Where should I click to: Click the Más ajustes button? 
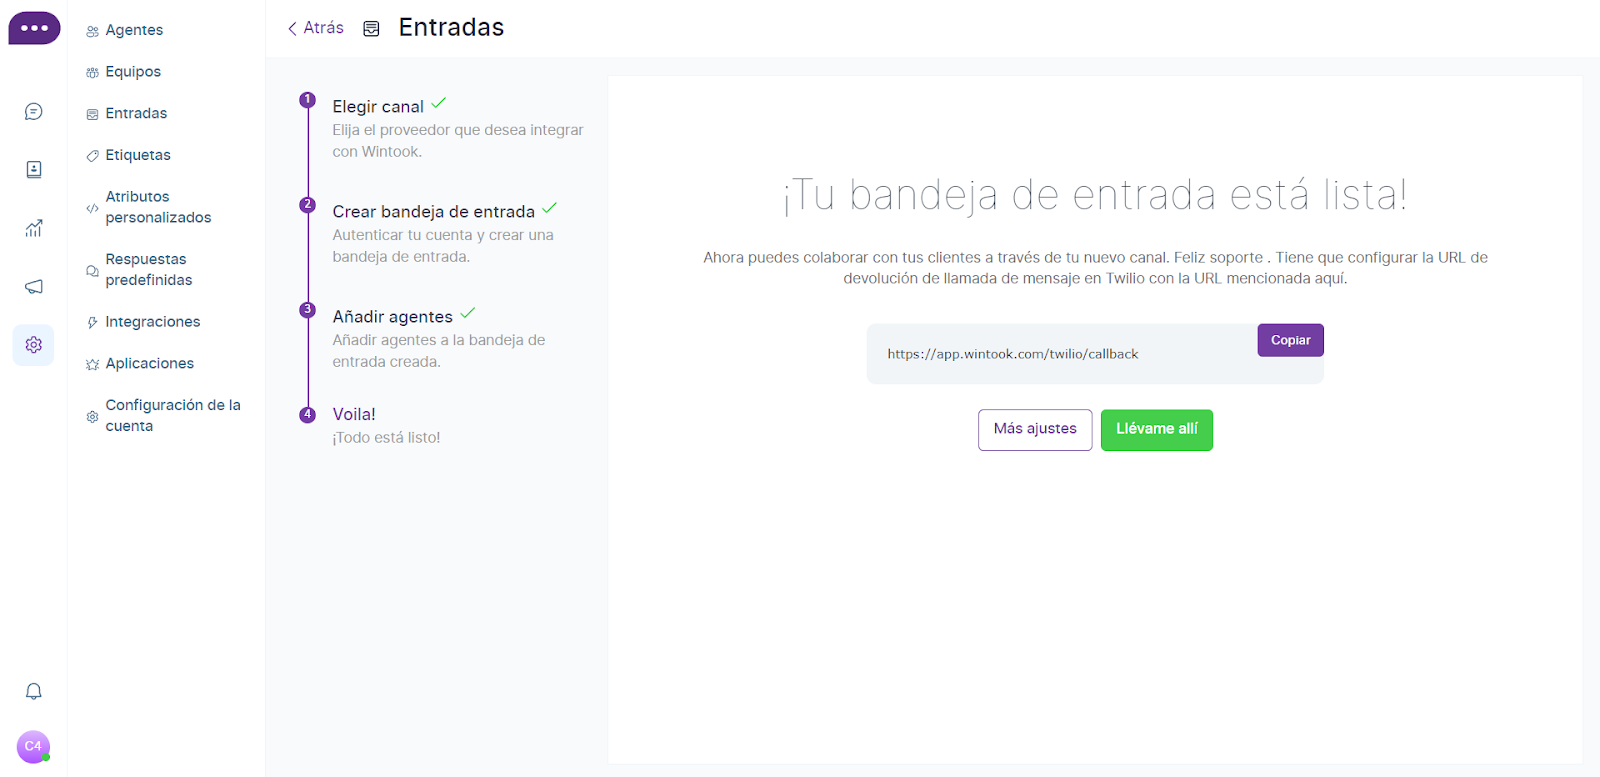point(1035,430)
